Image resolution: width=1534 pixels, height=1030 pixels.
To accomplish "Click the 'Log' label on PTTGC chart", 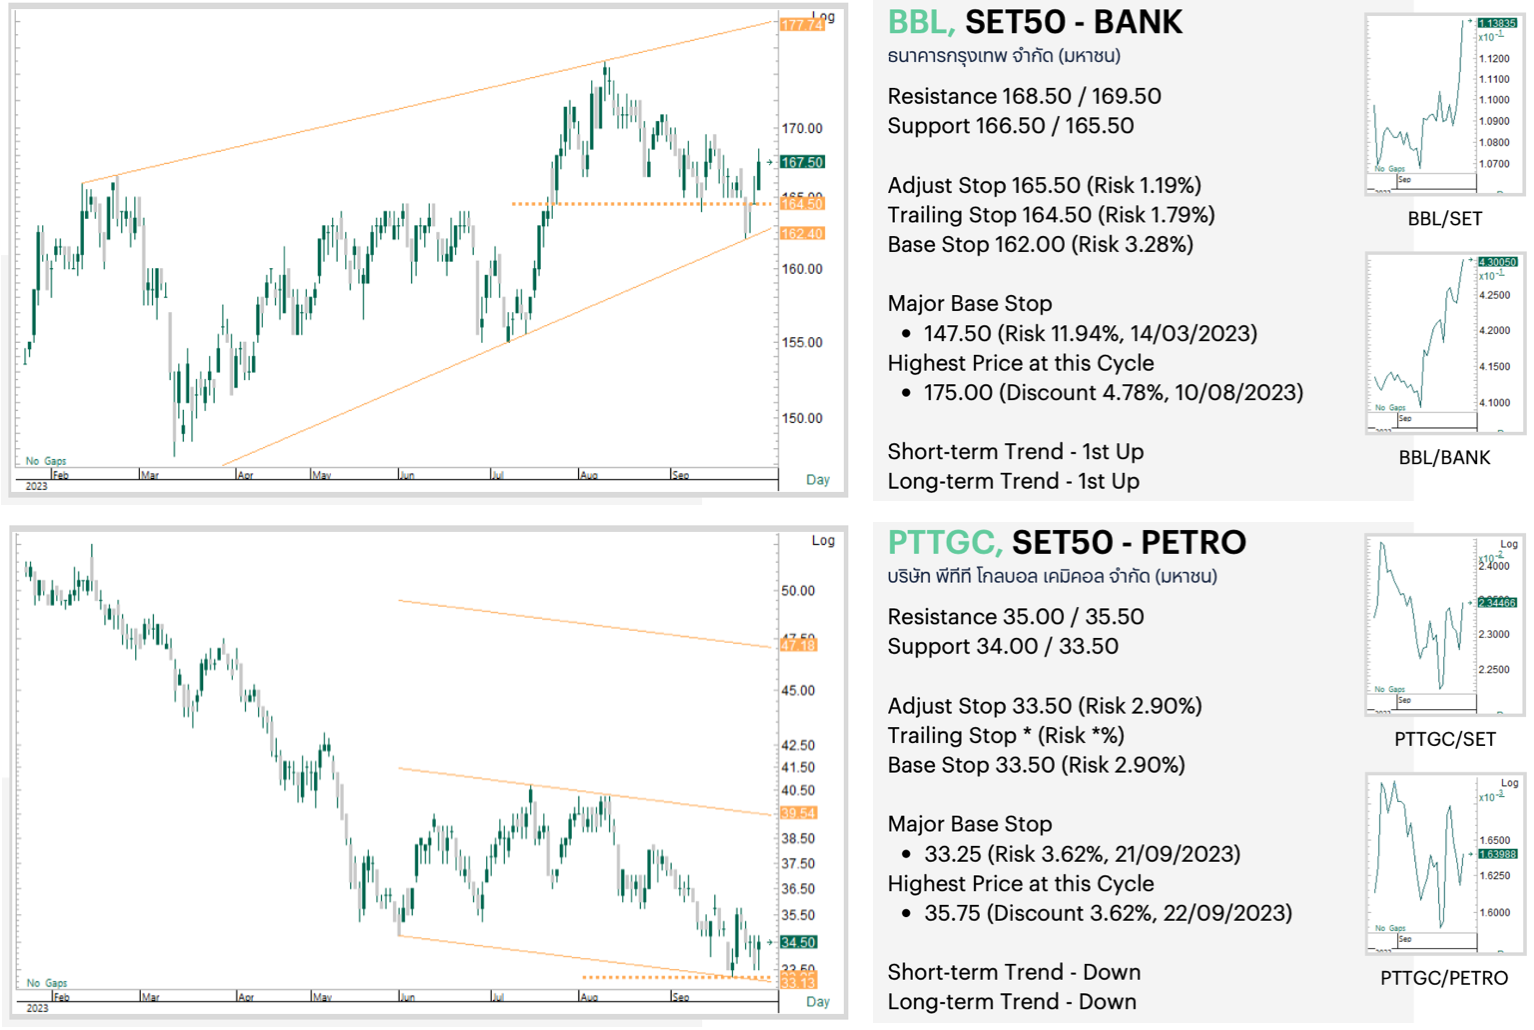I will click(x=823, y=541).
